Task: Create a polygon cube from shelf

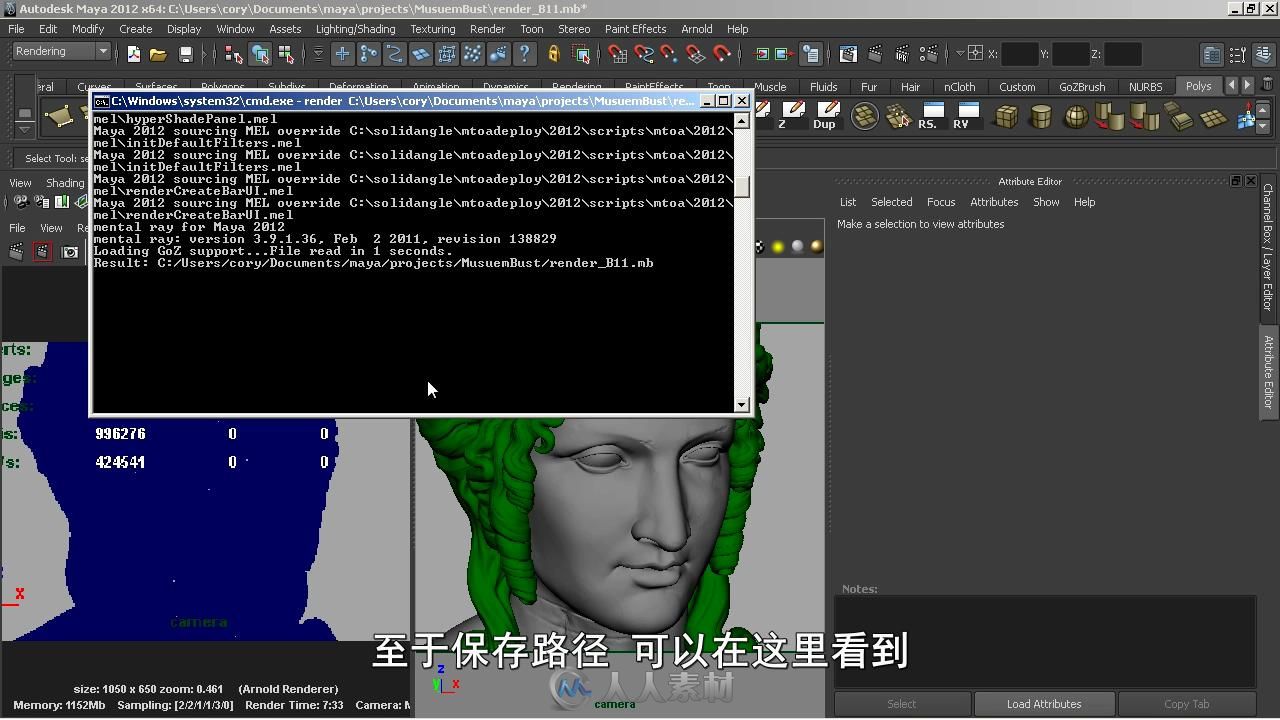Action: pyautogui.click(x=1006, y=116)
